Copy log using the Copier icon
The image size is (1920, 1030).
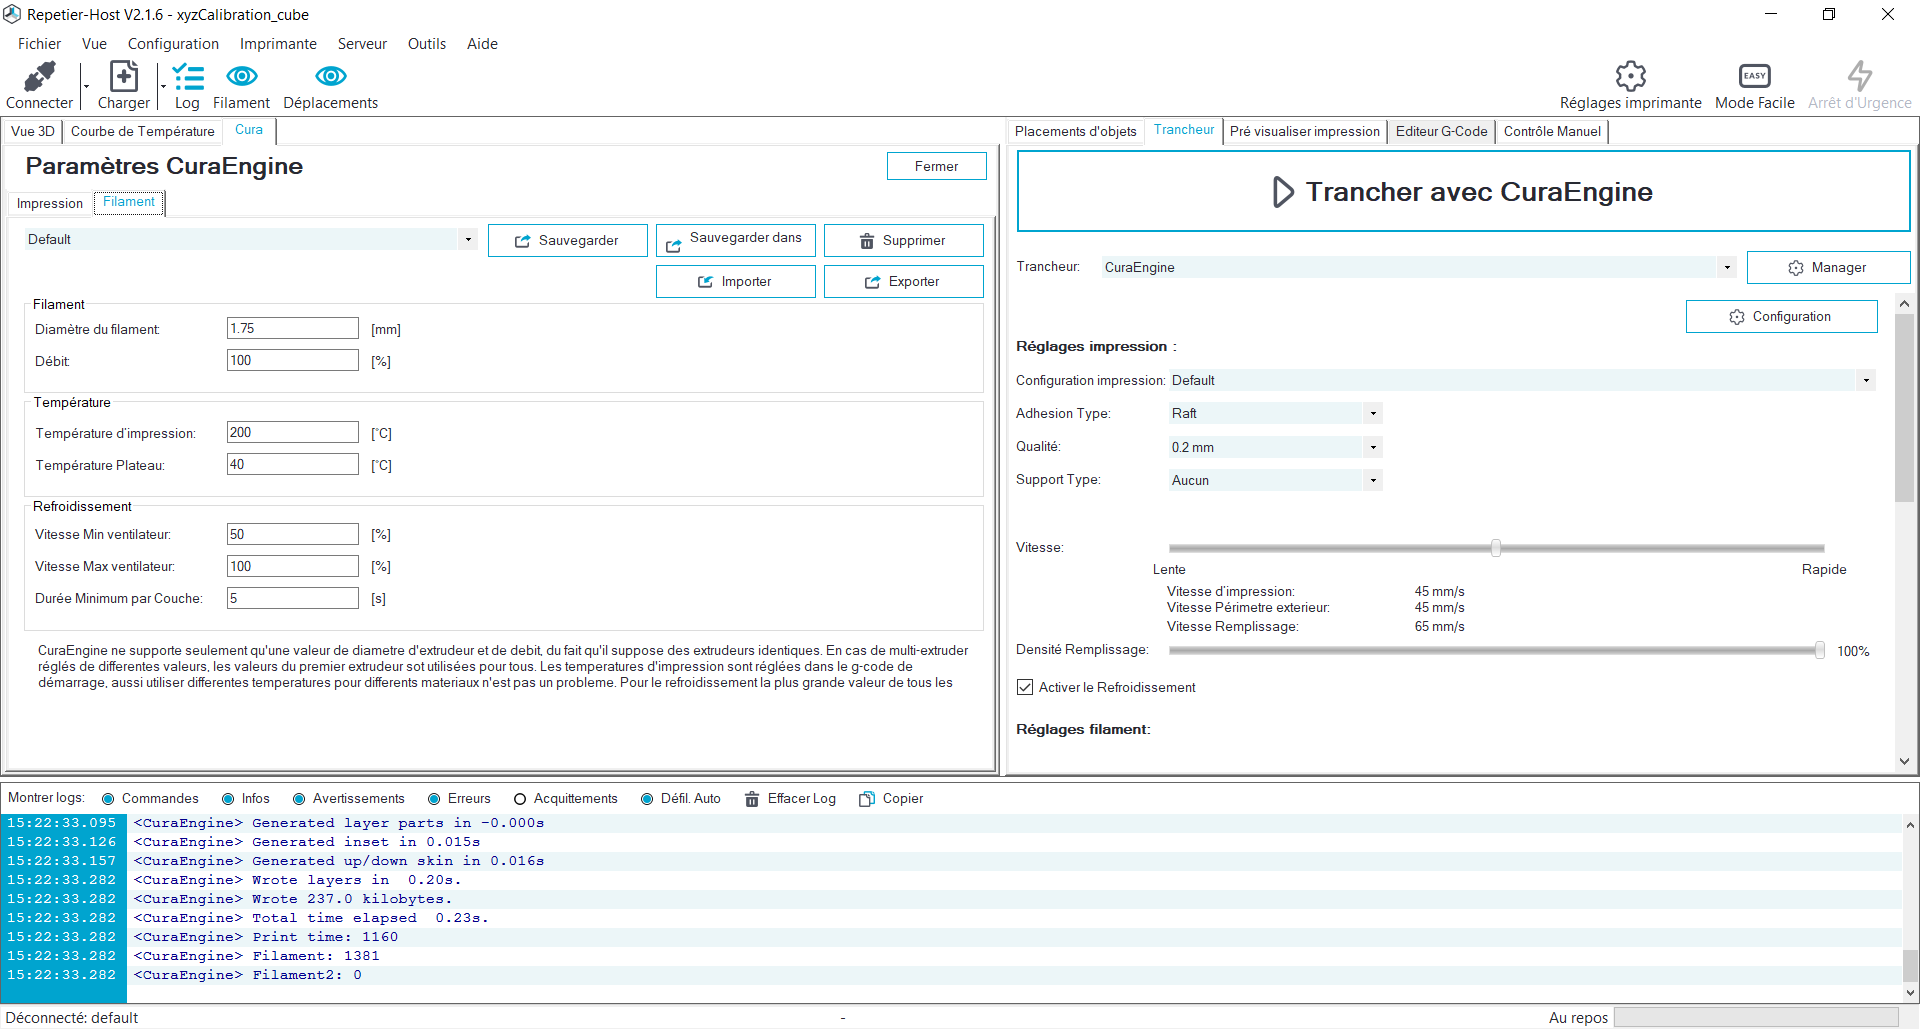[x=867, y=799]
